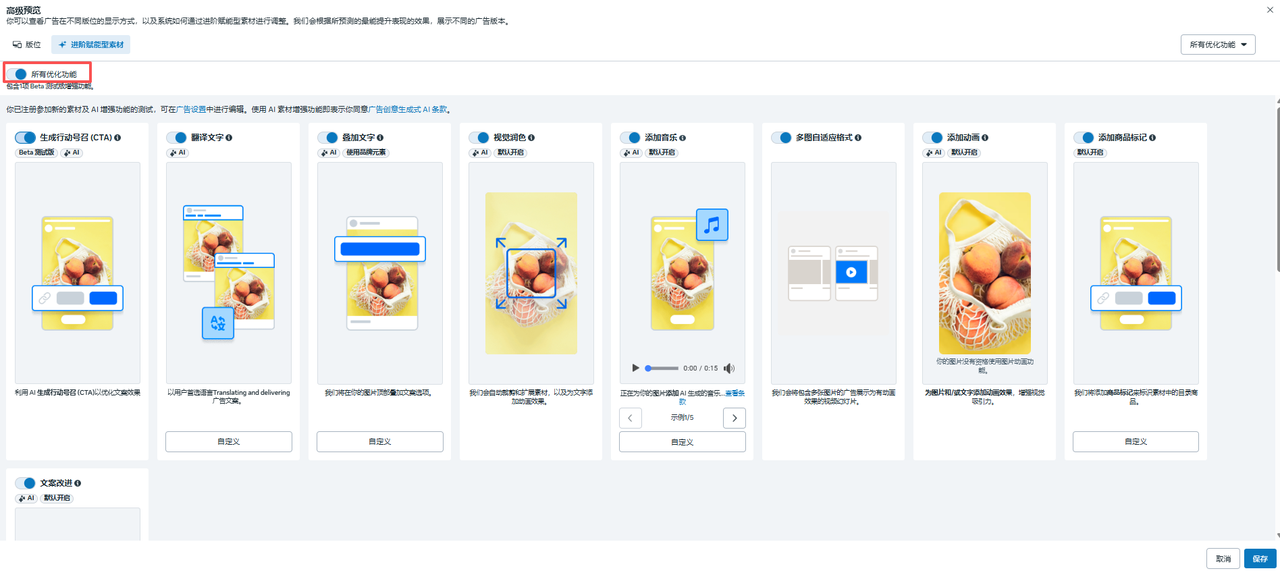Click the info icon next to 多图自适应格式
The image size is (1280, 573).
(x=858, y=138)
